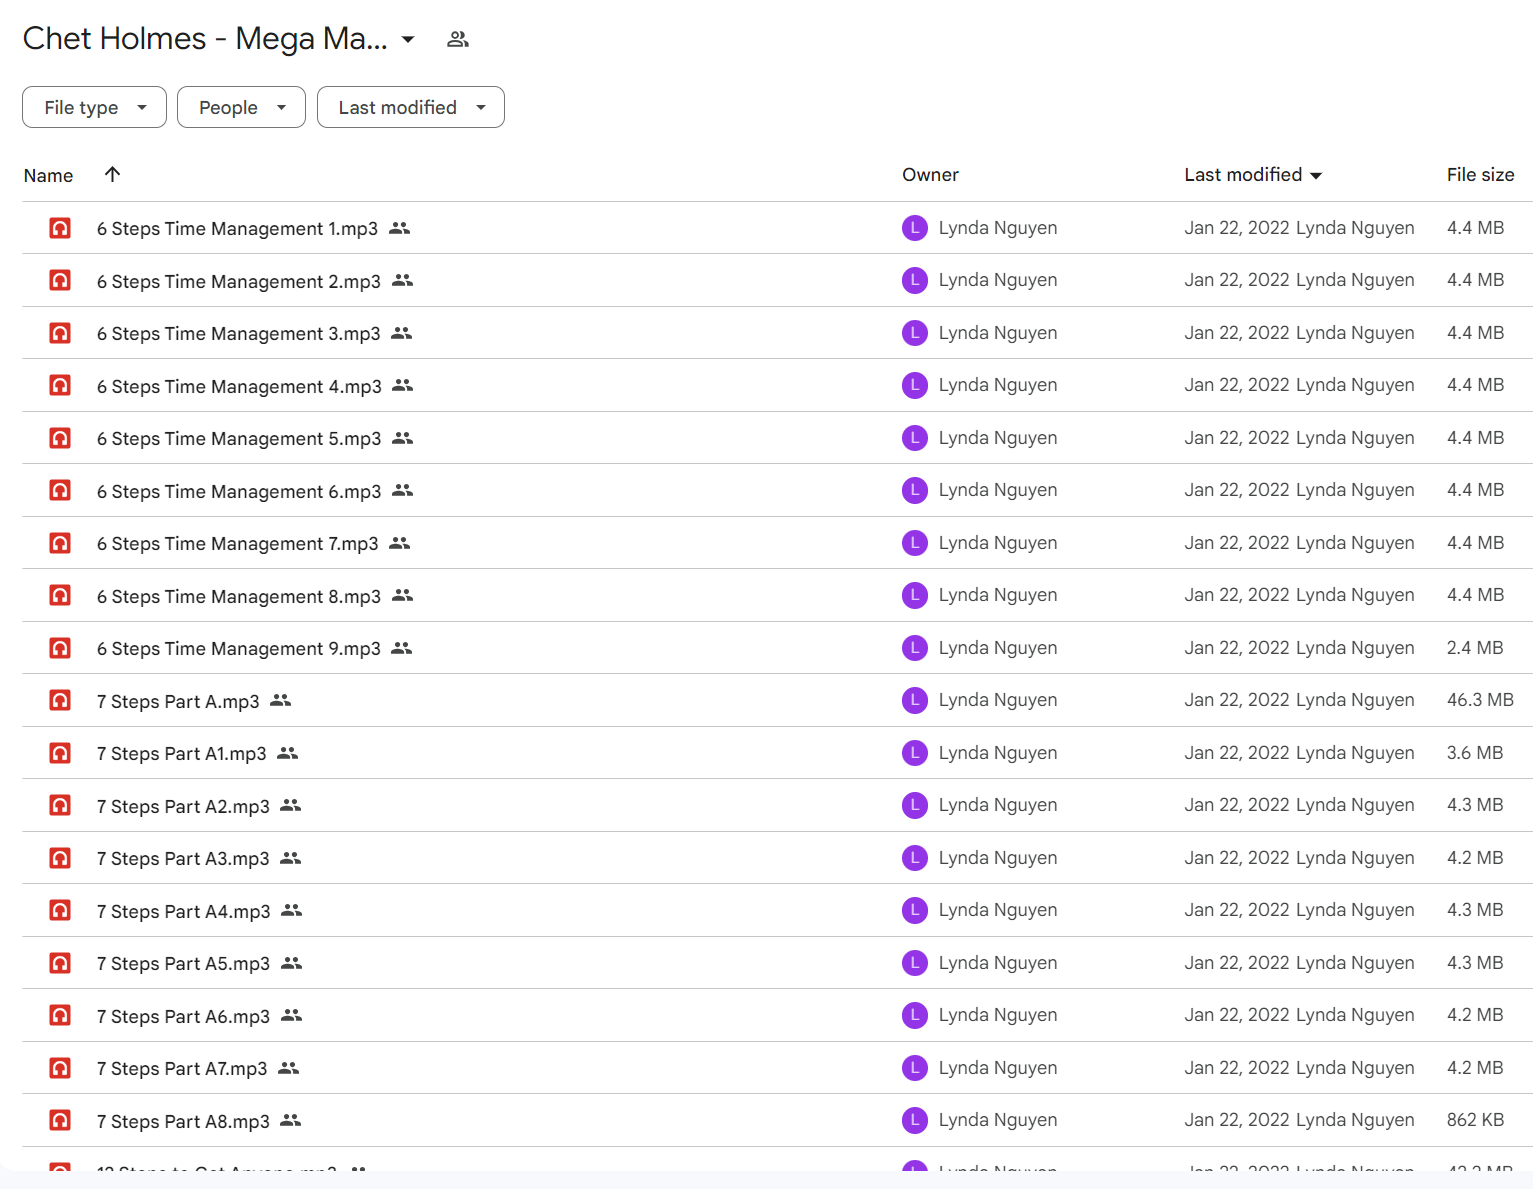Click Lynda Nguyen's avatar in the 6 Steps Time Management 5.mp3 row
Viewport: 1533px width, 1189px height.
[x=915, y=438]
